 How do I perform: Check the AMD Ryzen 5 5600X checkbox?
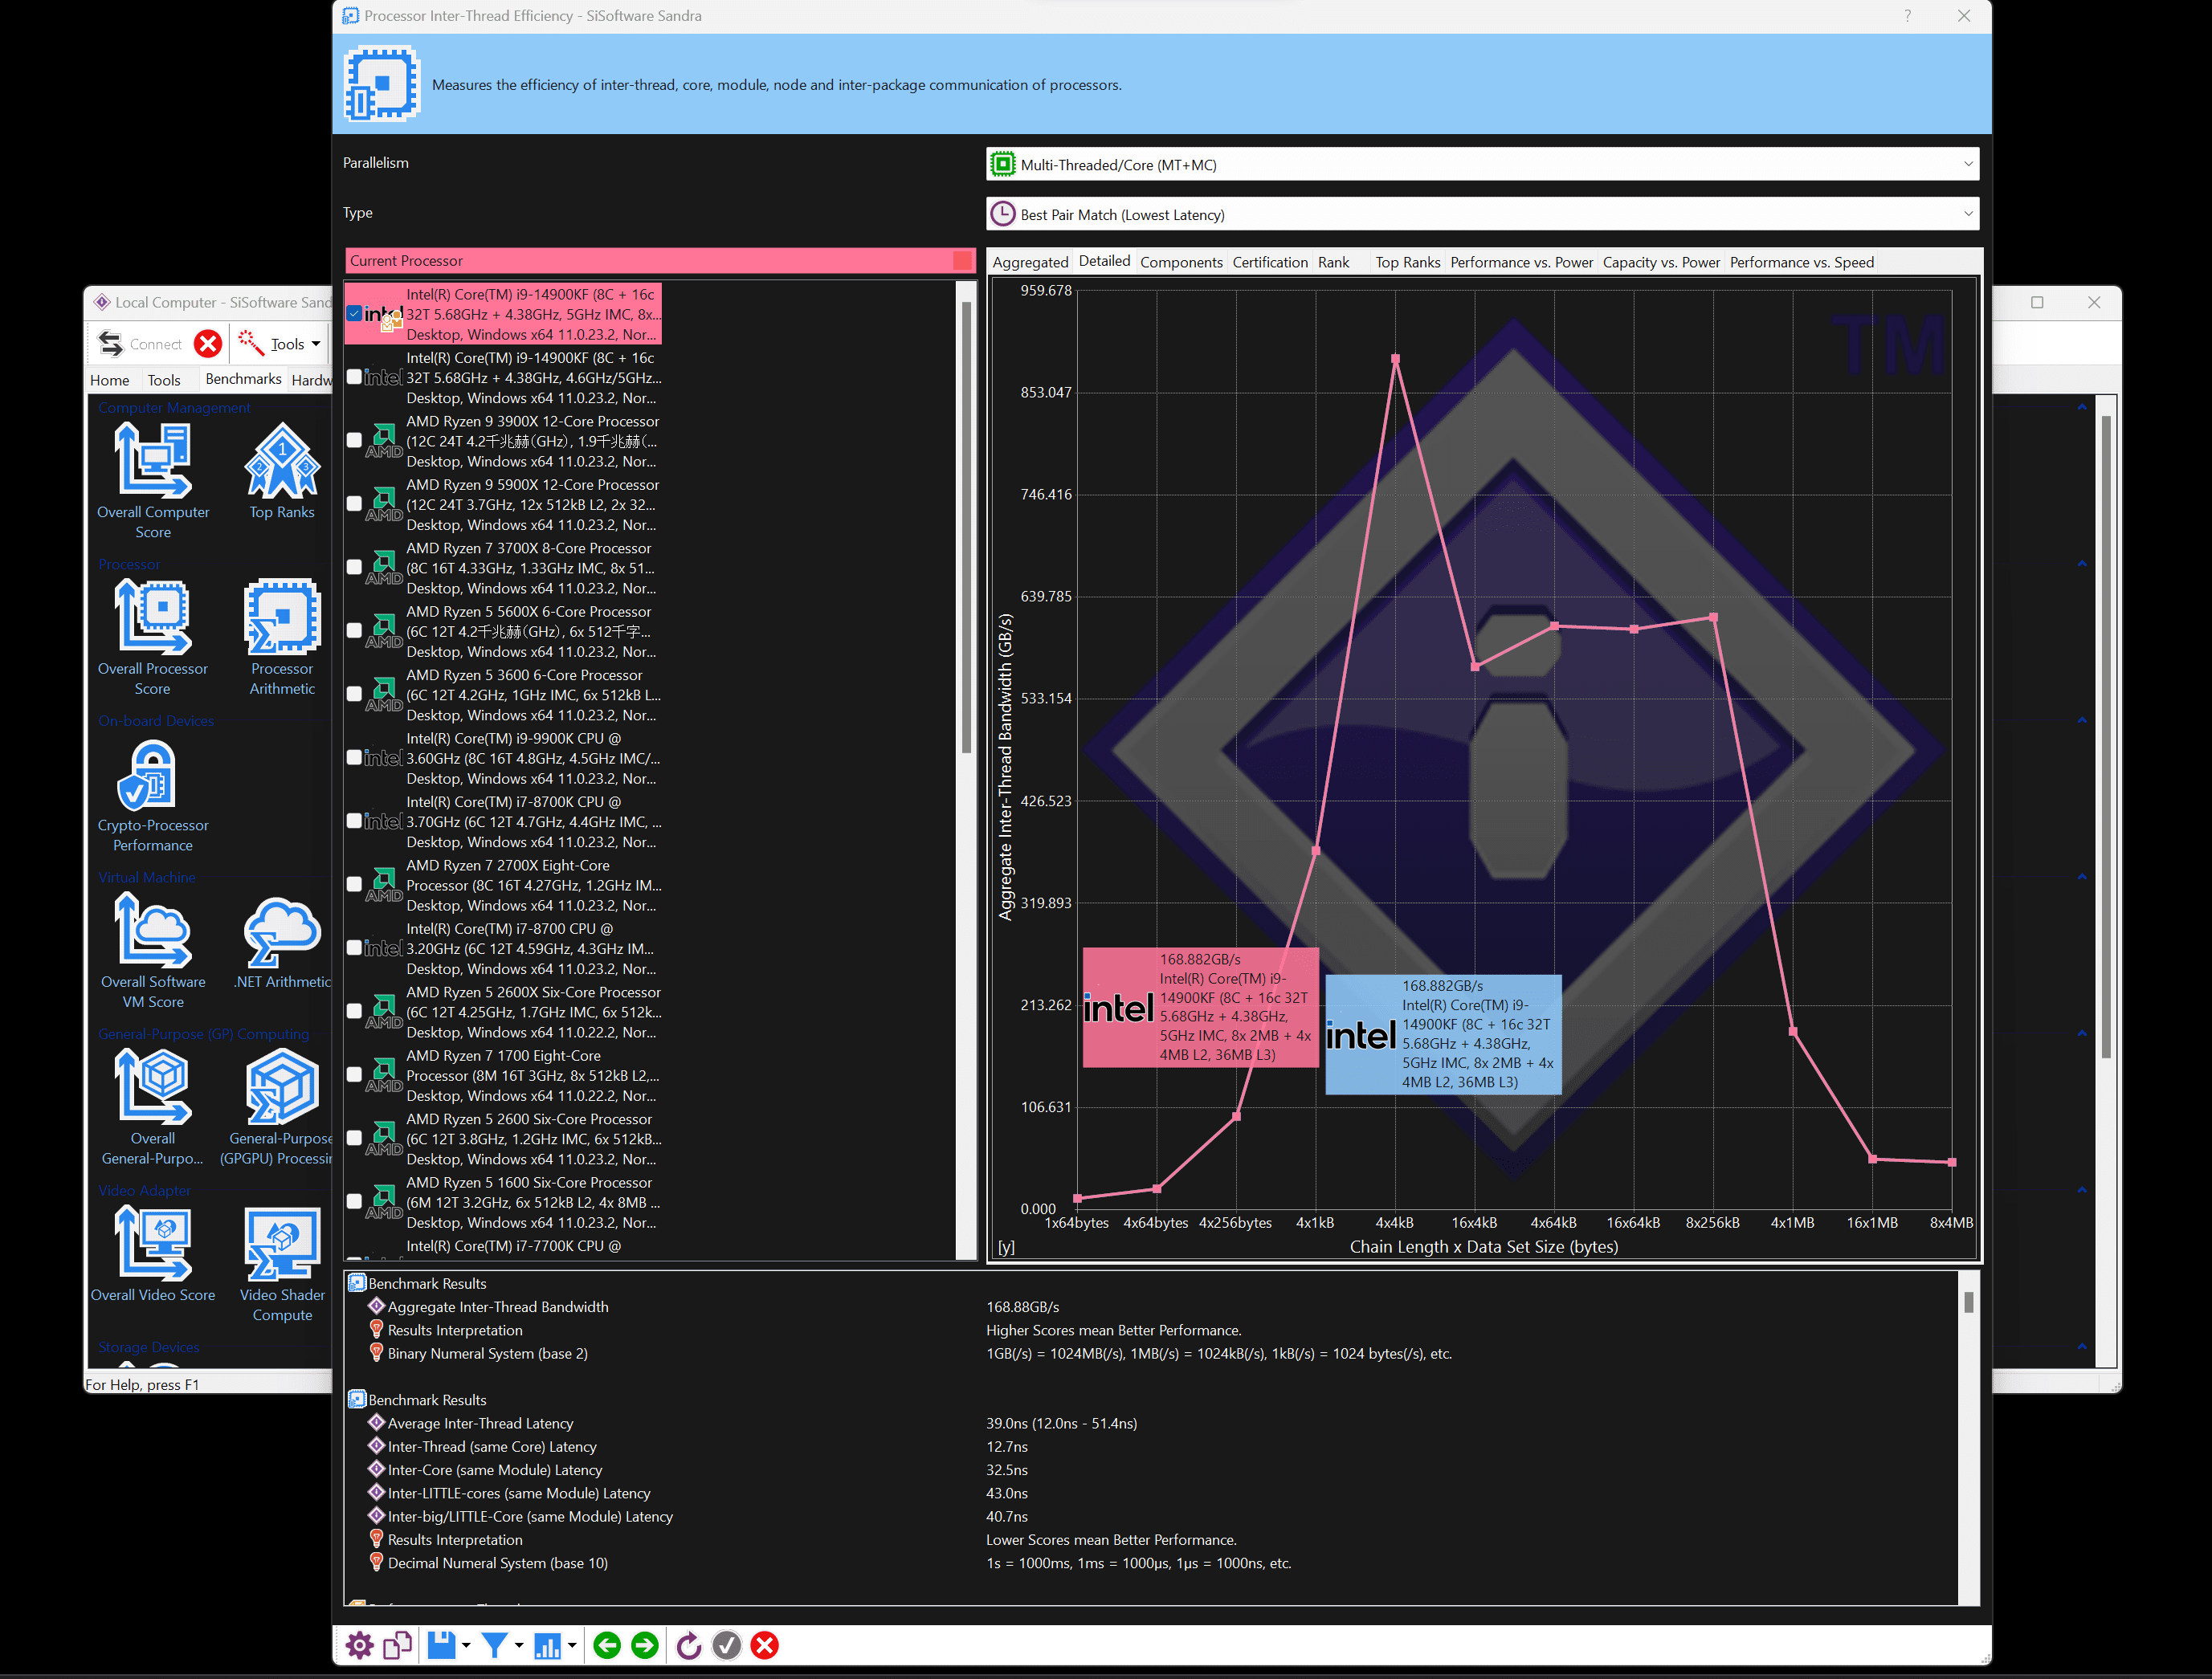[x=354, y=631]
